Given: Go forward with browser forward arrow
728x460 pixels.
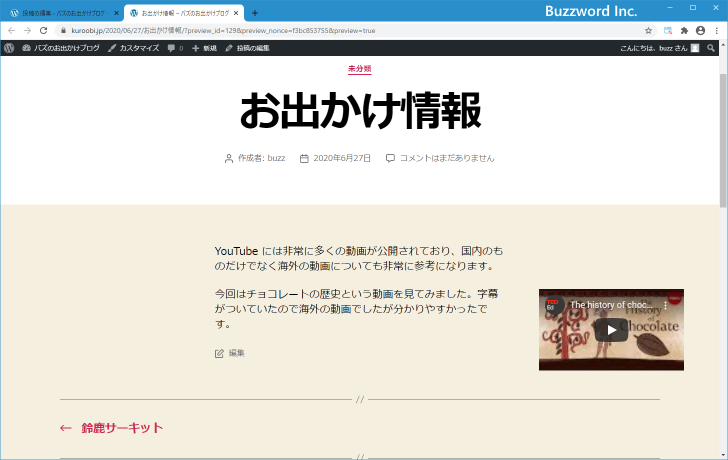Looking at the screenshot, I should [x=27, y=31].
